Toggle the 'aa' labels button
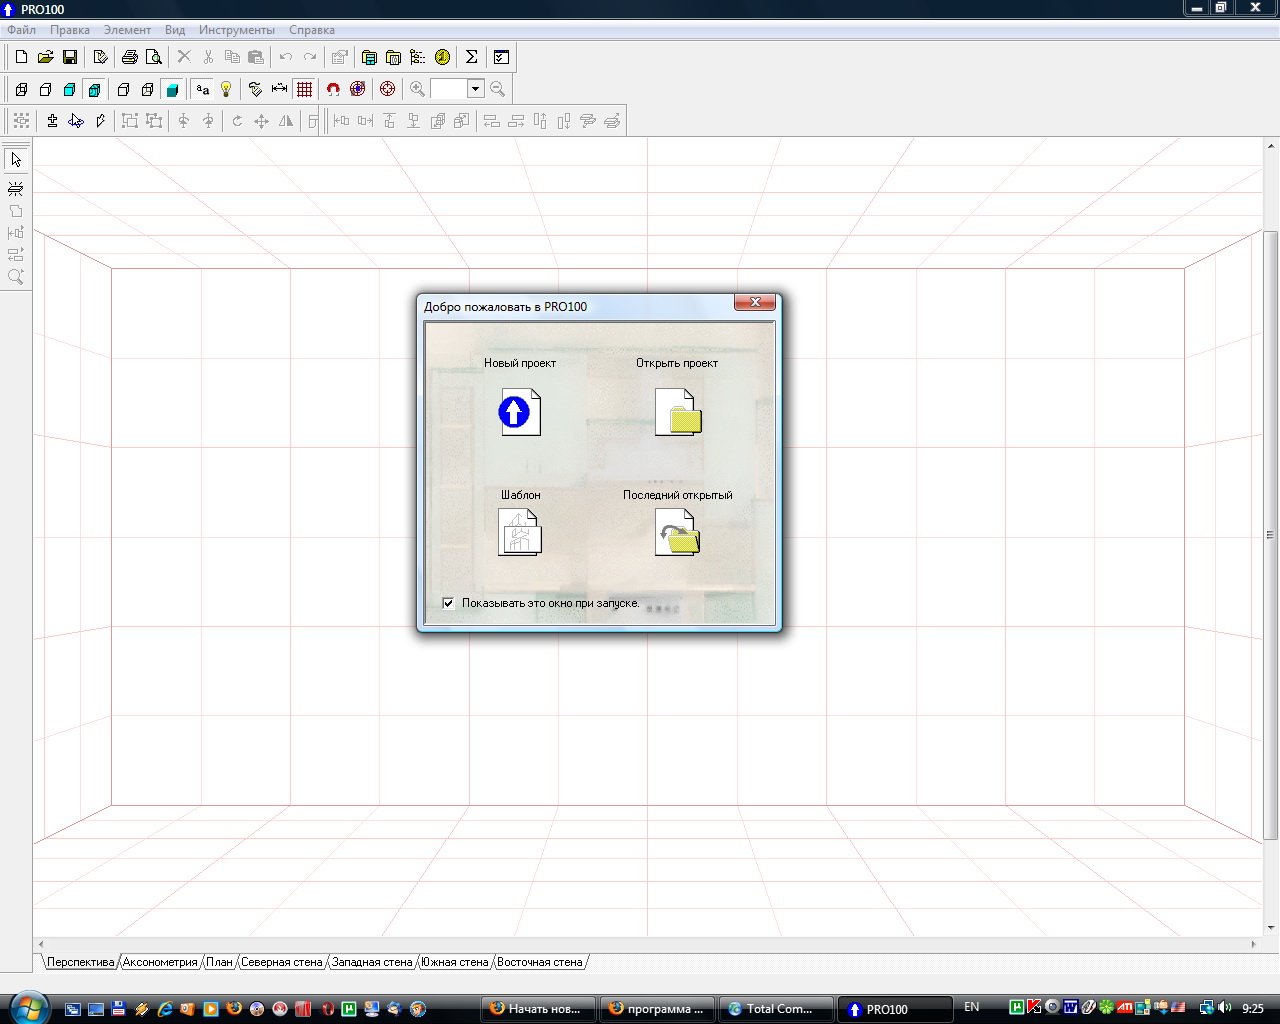 (x=203, y=89)
